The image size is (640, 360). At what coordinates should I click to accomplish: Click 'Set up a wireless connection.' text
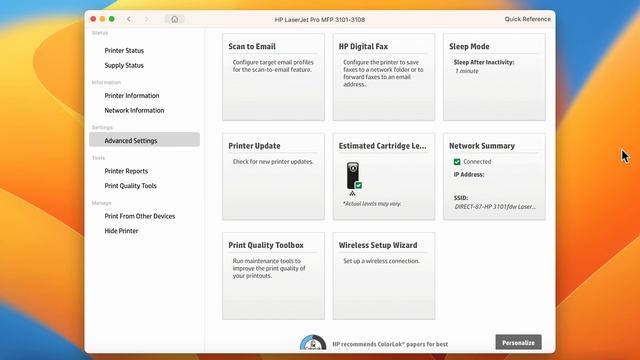381,261
